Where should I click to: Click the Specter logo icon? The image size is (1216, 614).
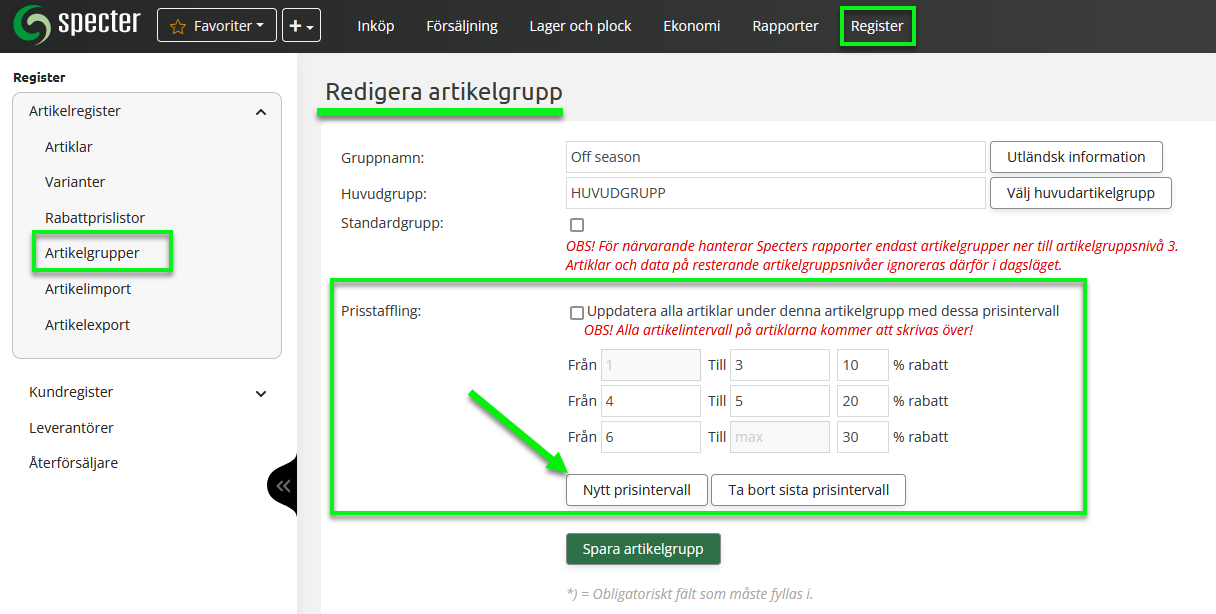pos(32,25)
